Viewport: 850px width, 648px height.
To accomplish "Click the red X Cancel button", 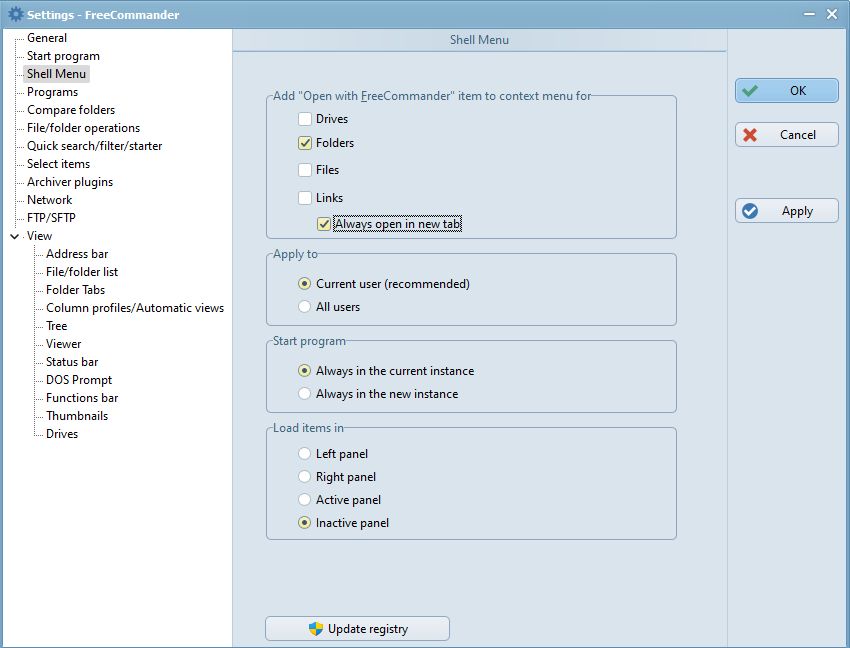I will tap(786, 135).
